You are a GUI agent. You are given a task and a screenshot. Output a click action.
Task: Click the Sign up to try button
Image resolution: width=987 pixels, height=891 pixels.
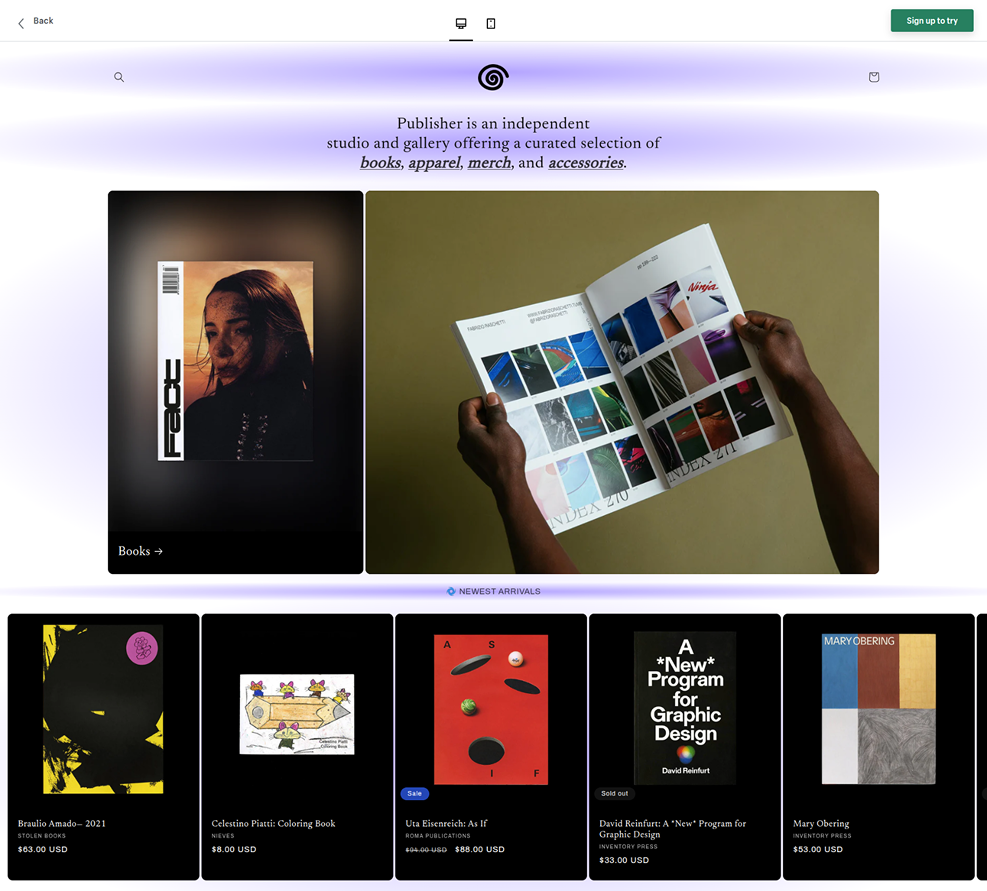coord(931,20)
